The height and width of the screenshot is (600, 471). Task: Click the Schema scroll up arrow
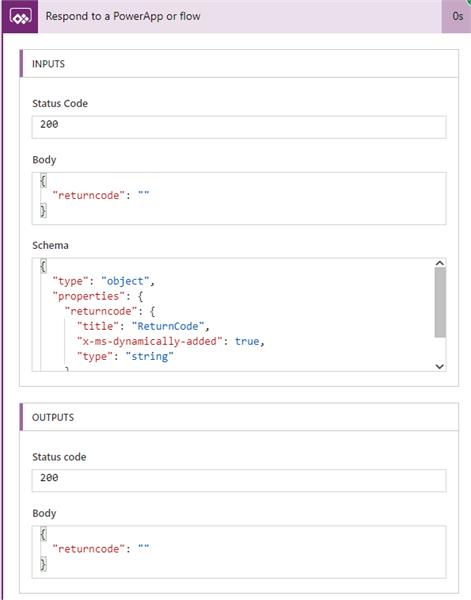point(440,263)
